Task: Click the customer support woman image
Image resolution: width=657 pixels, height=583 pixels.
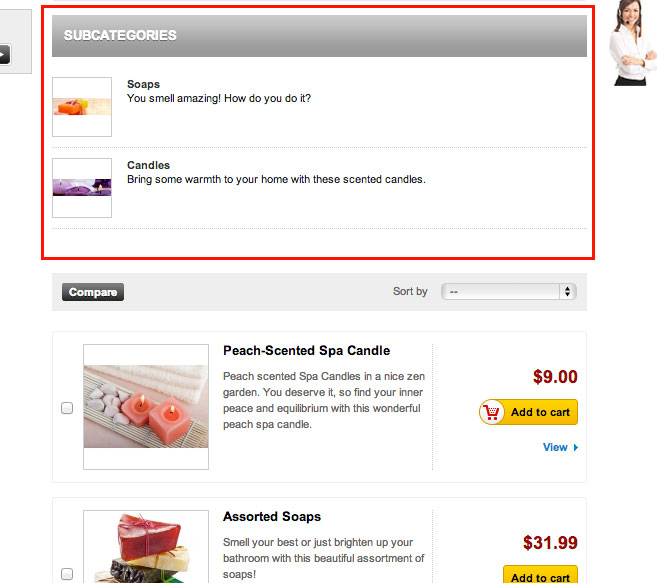Action: (x=633, y=43)
